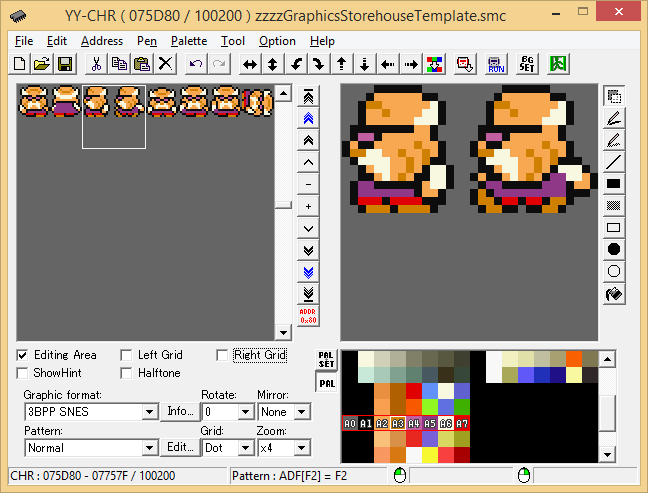Uncheck the Editing Area checkbox
Image resolution: width=648 pixels, height=493 pixels.
click(x=23, y=355)
